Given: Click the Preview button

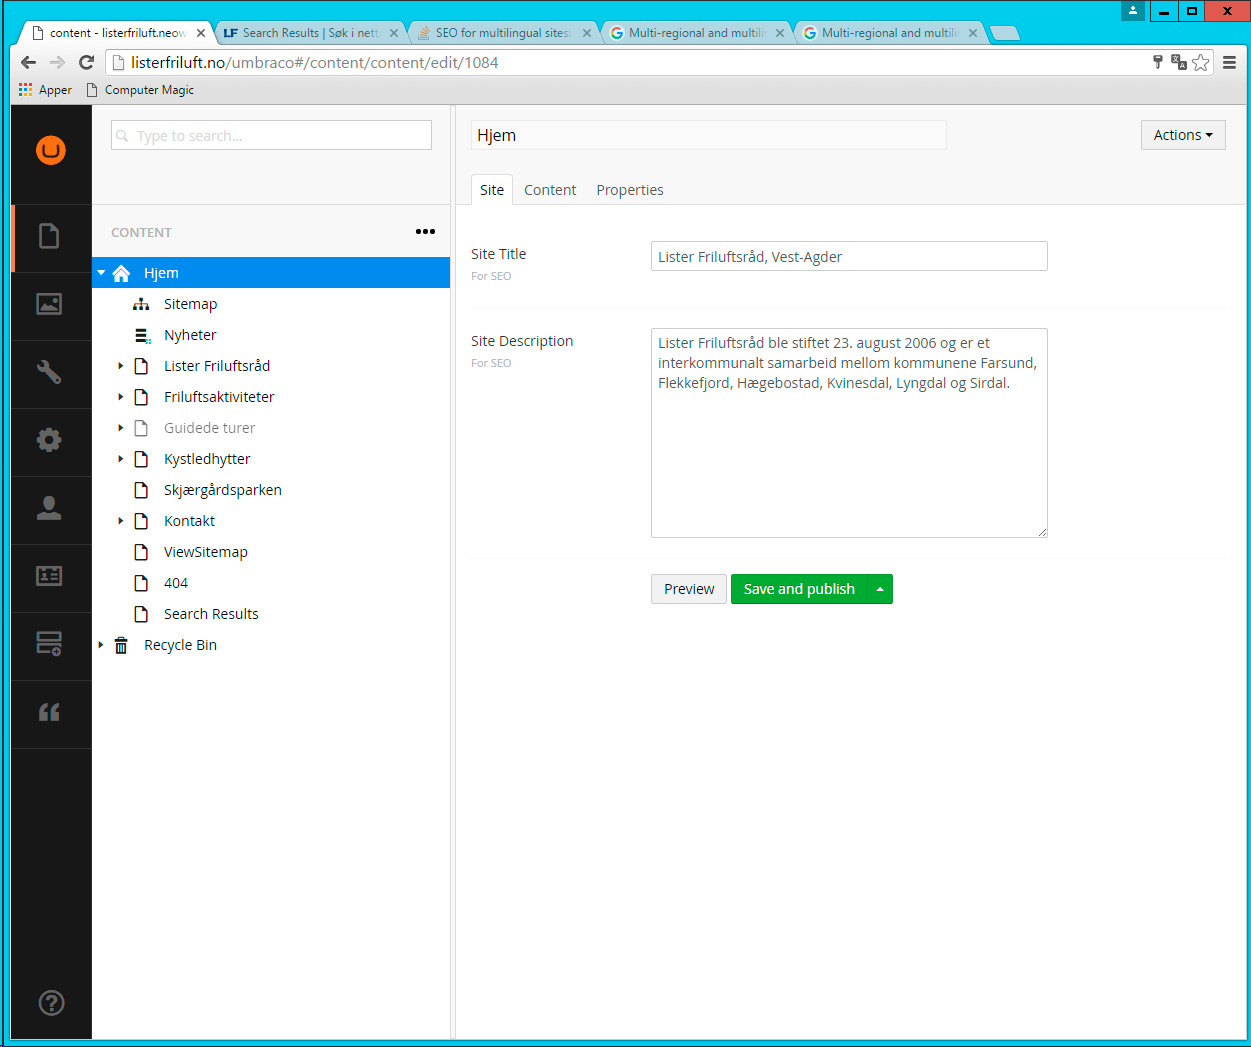Looking at the screenshot, I should [688, 589].
